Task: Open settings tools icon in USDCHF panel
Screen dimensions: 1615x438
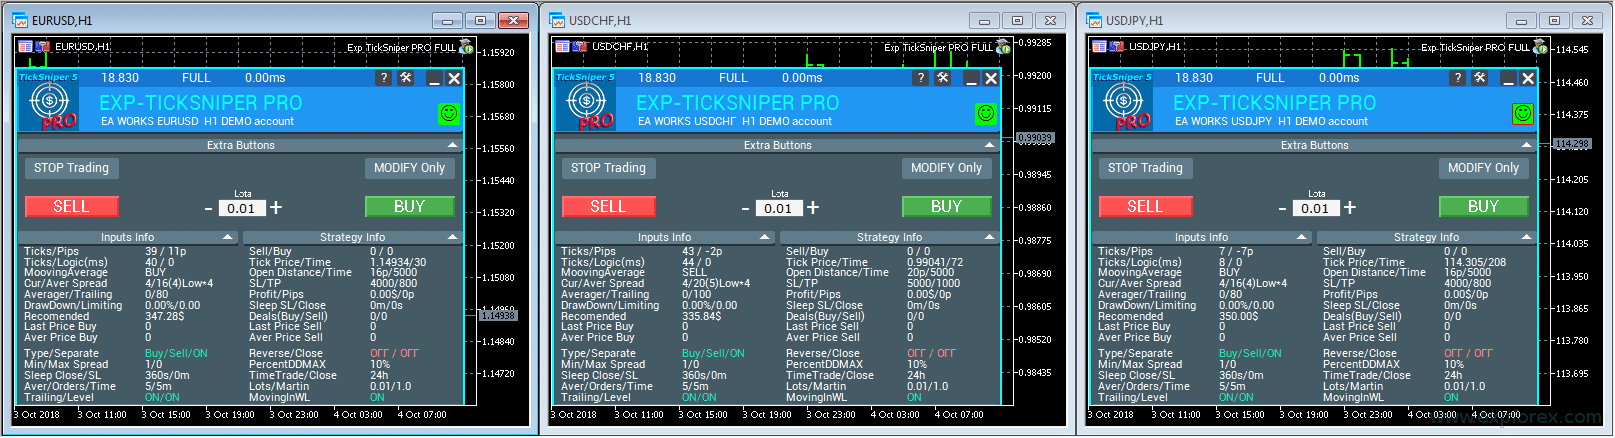Action: pyautogui.click(x=943, y=78)
